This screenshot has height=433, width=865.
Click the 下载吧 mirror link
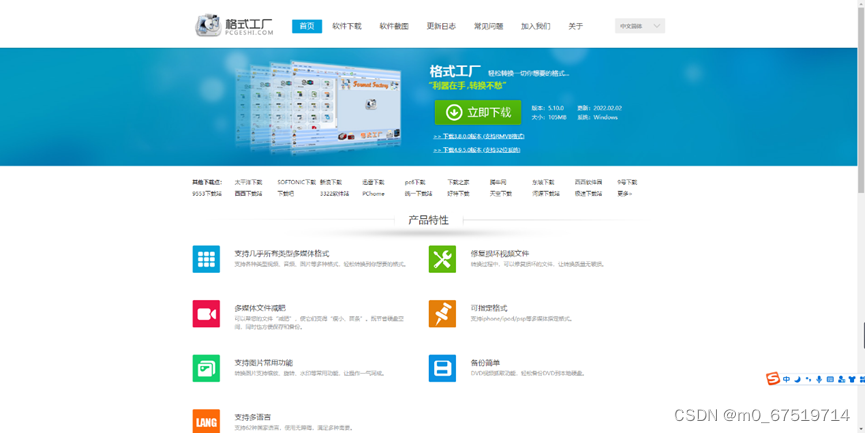285,194
